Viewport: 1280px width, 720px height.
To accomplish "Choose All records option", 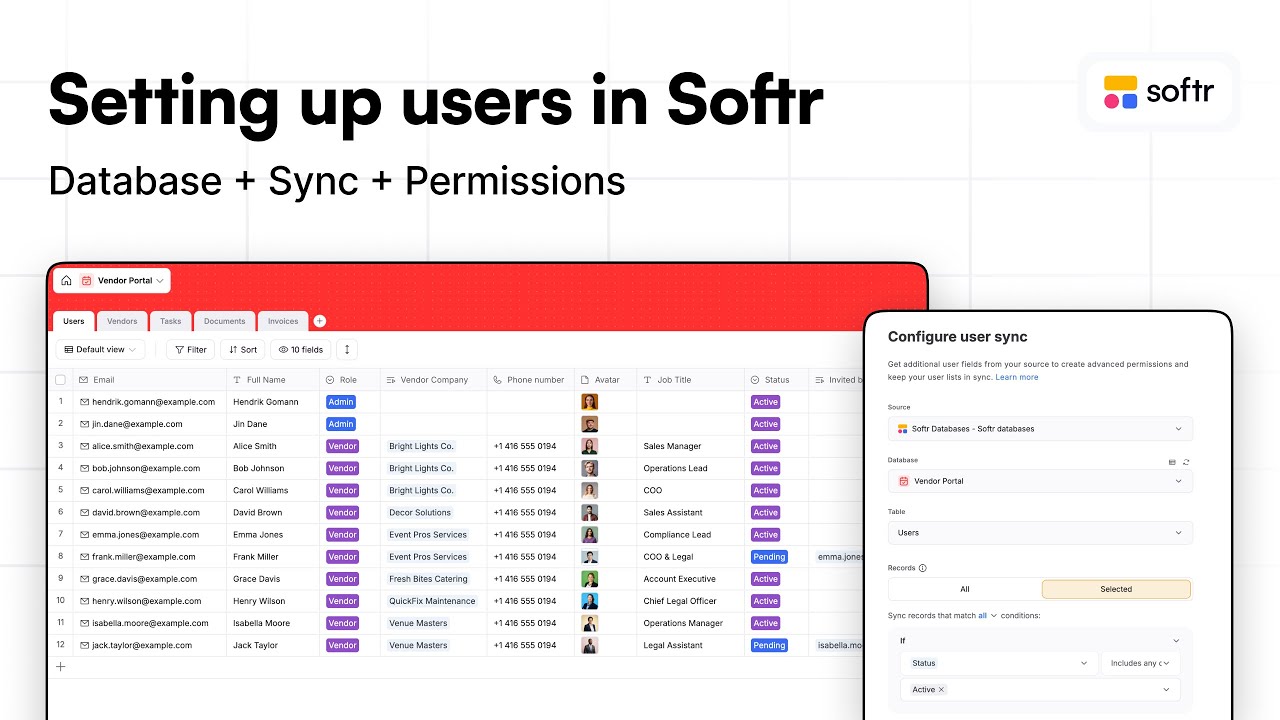I will [x=964, y=589].
